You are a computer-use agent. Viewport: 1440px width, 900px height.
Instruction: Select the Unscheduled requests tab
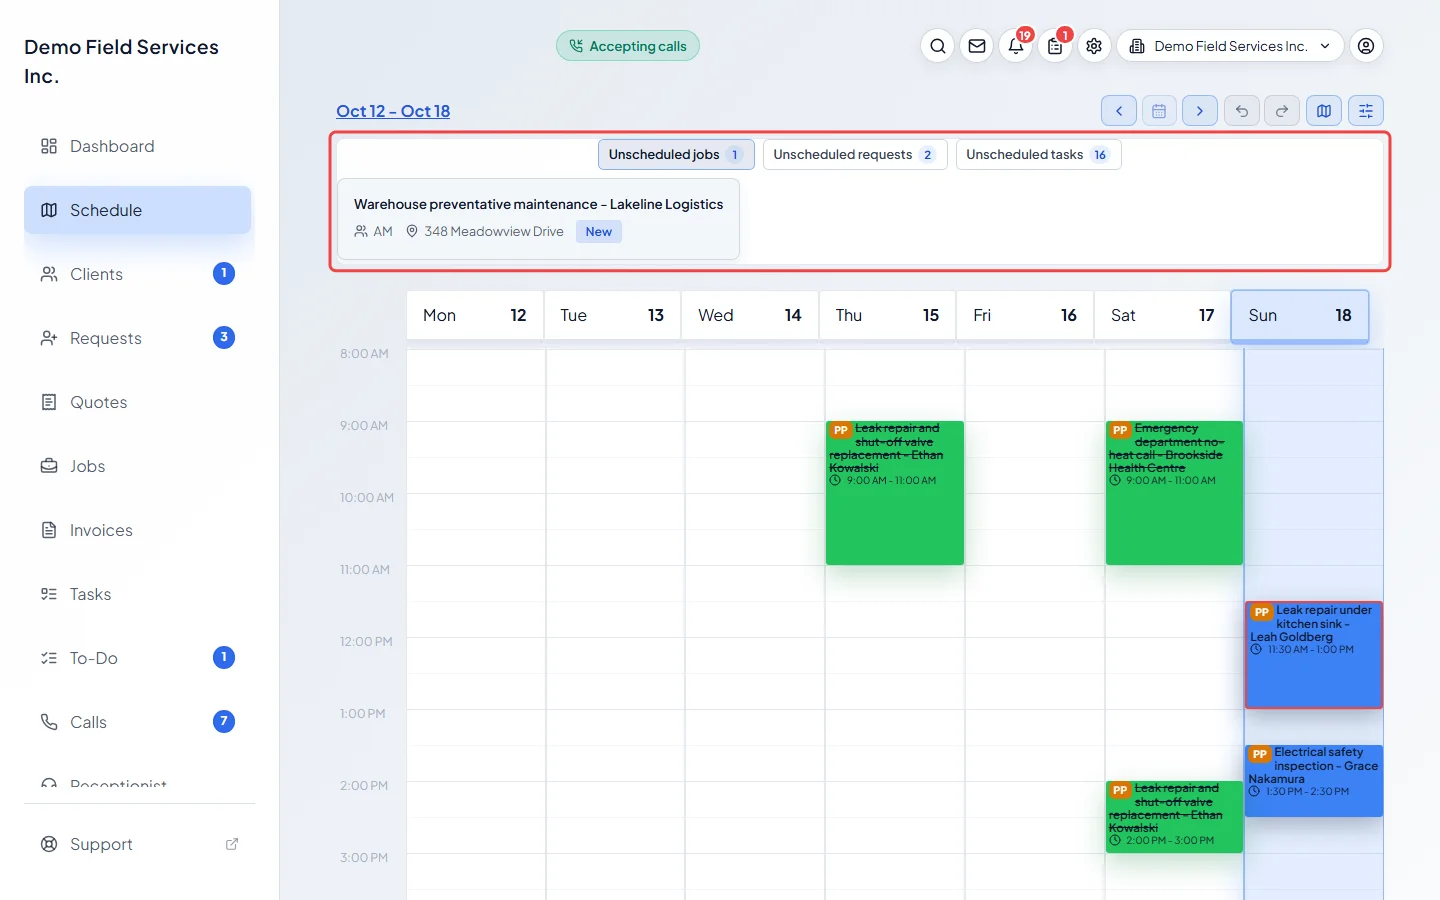pos(855,155)
